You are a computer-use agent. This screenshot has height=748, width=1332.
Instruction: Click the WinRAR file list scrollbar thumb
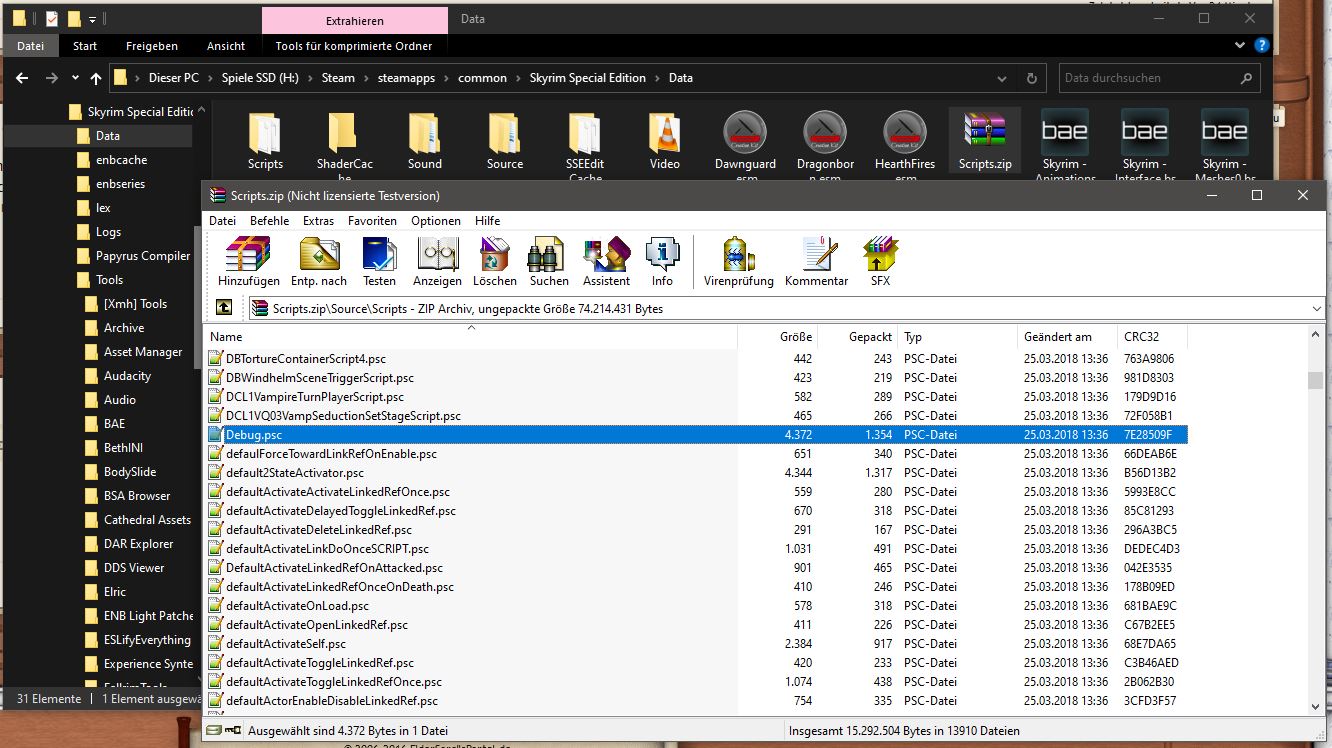pos(1316,380)
